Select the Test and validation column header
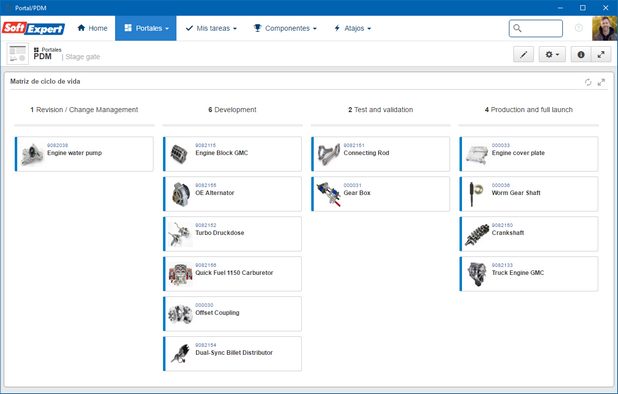The width and height of the screenshot is (618, 394). 380,110
